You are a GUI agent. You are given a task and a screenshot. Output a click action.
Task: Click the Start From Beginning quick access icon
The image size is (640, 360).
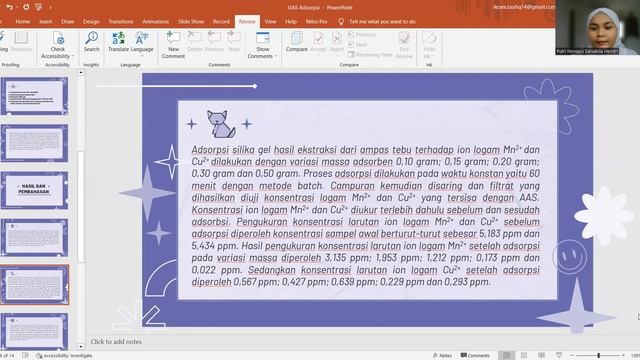pyautogui.click(x=39, y=7)
